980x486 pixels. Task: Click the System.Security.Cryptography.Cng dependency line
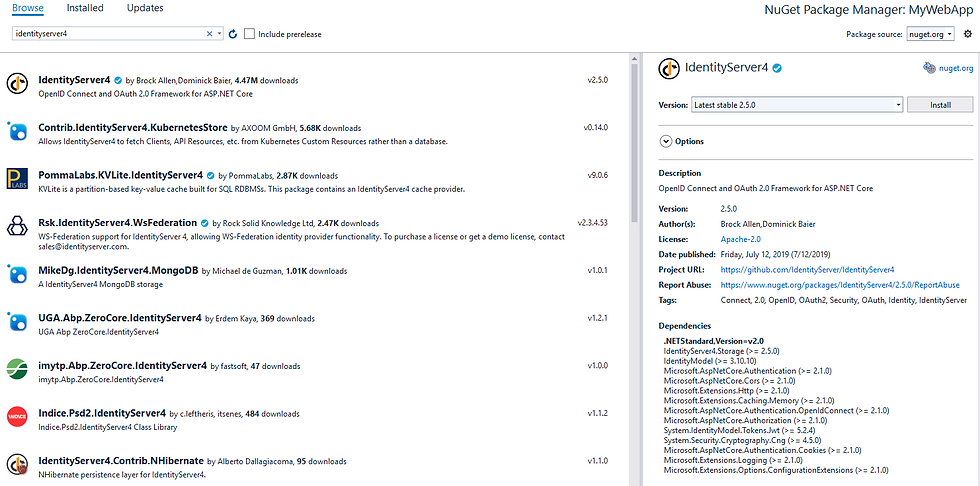[743, 440]
